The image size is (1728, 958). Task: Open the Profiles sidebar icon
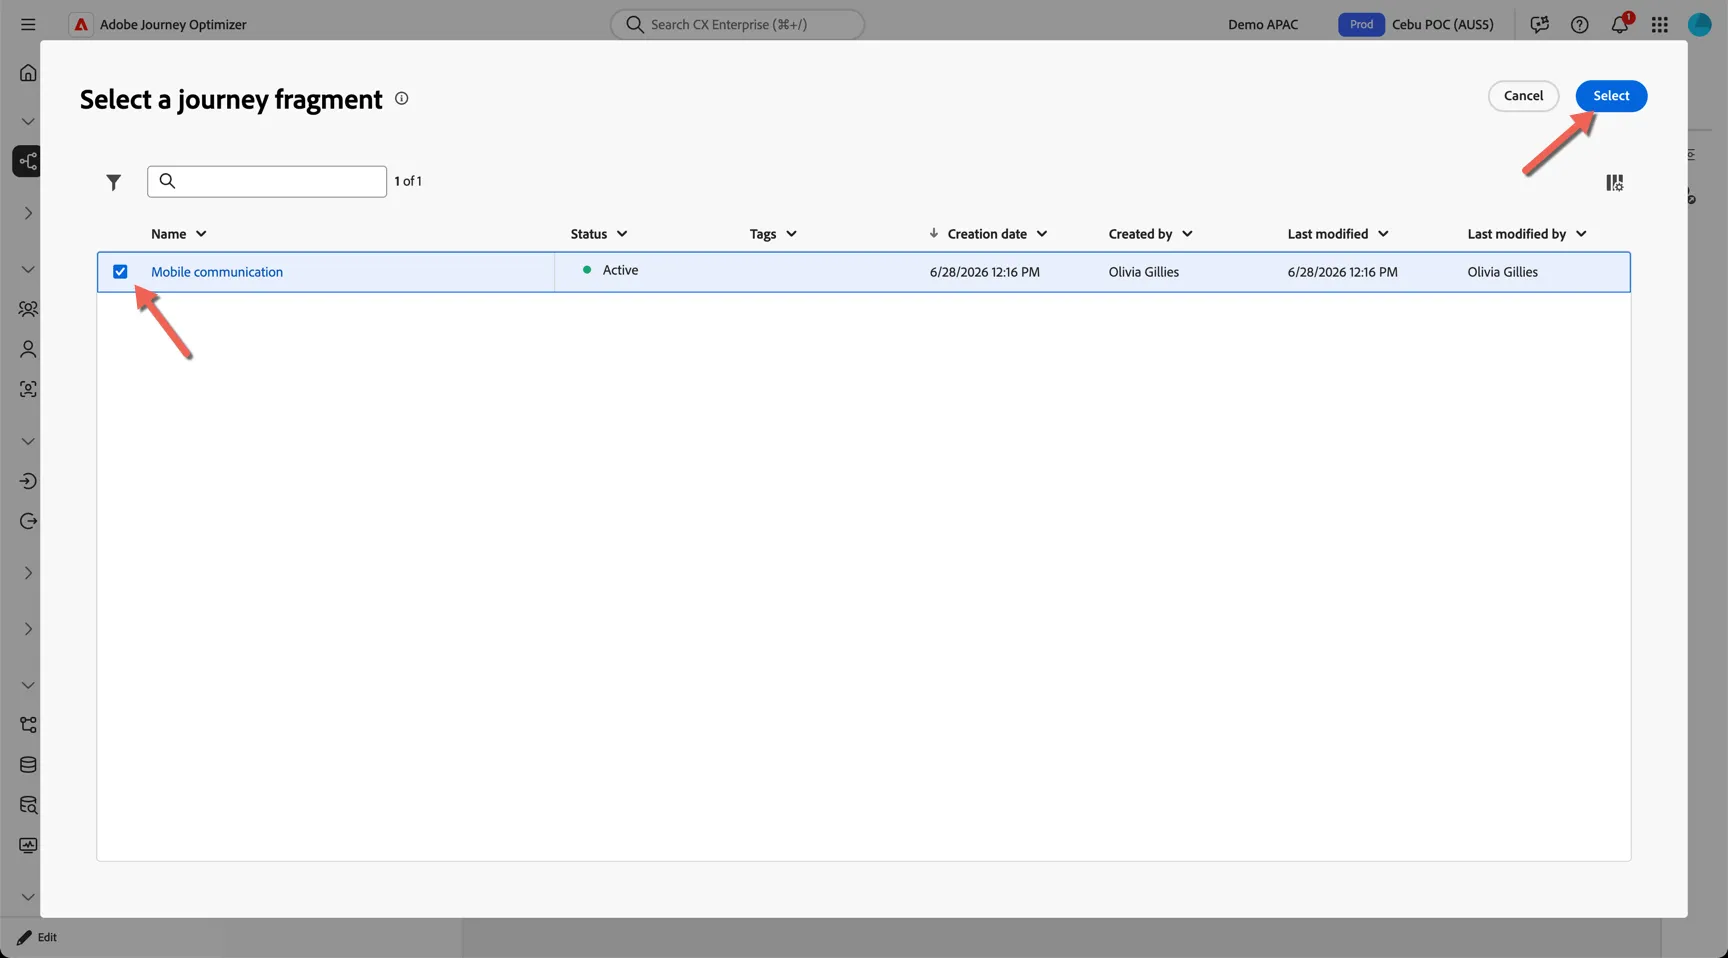click(28, 349)
